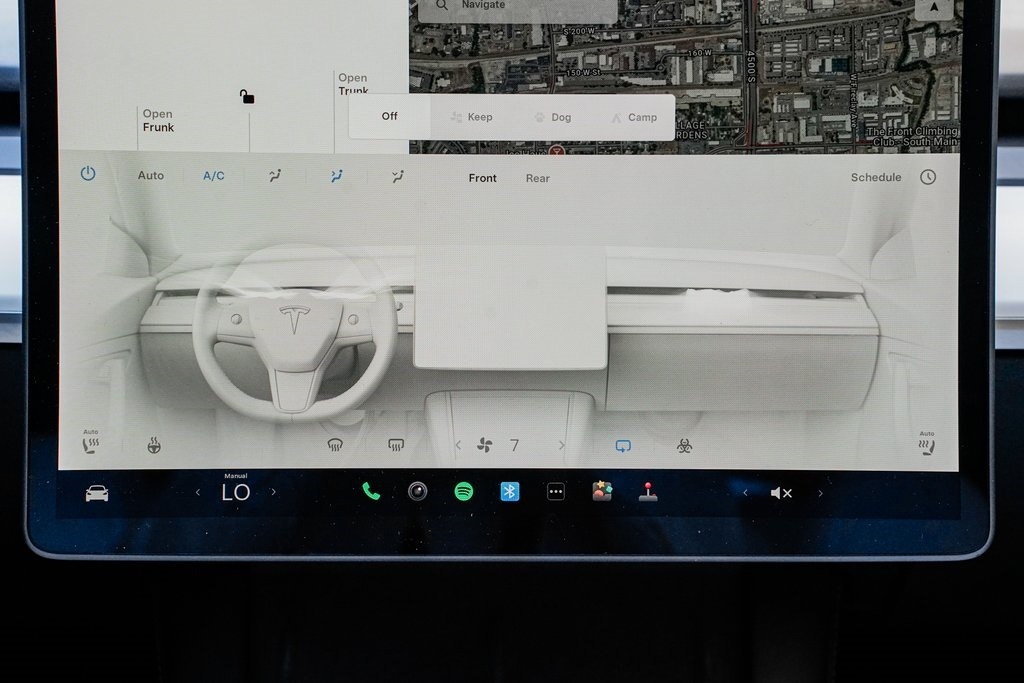
Task: Toggle front windshield defrost
Action: pyautogui.click(x=336, y=446)
